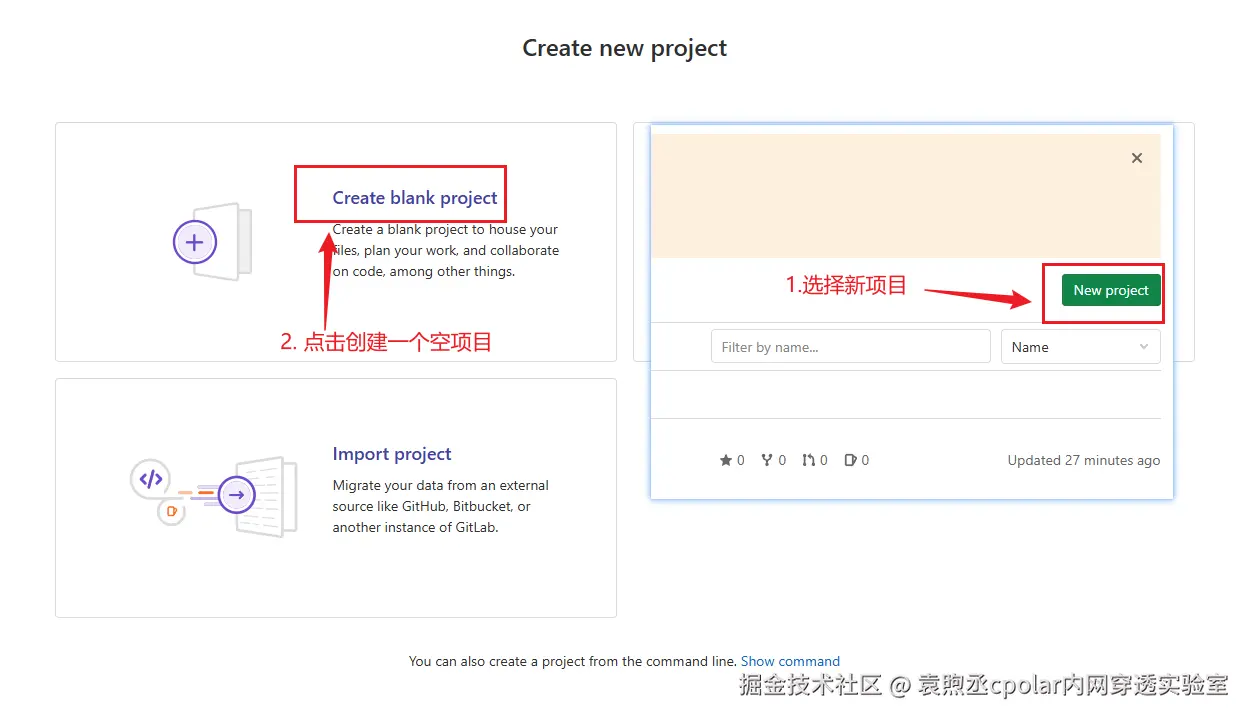Close the banner with the X icon

click(1137, 158)
